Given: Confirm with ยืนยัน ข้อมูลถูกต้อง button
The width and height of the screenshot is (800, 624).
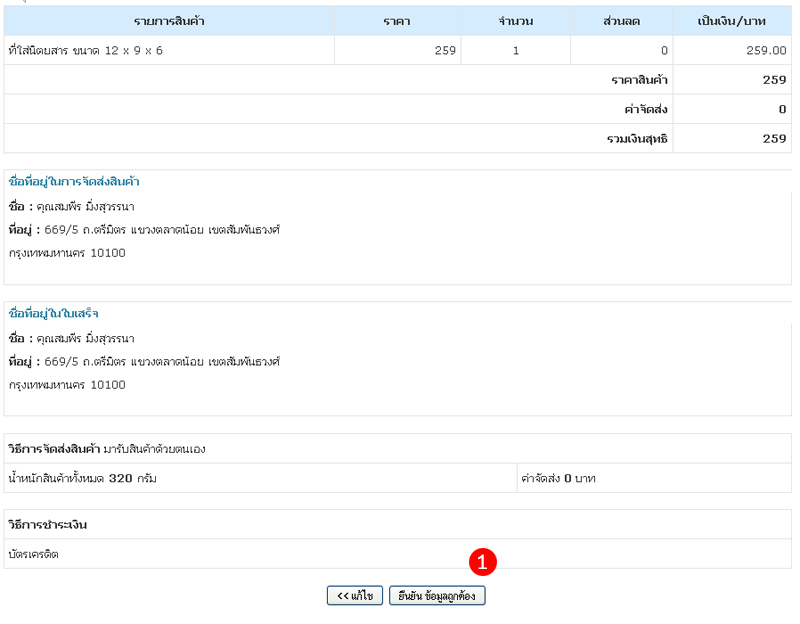Looking at the screenshot, I should point(437,596).
